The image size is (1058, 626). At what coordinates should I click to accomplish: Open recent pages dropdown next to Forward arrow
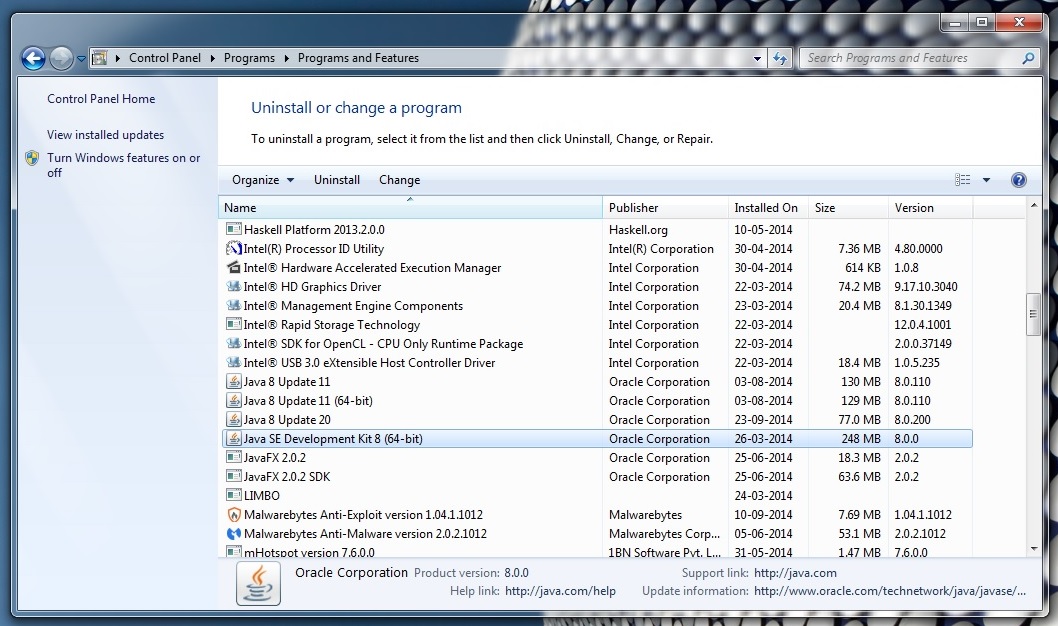81,59
